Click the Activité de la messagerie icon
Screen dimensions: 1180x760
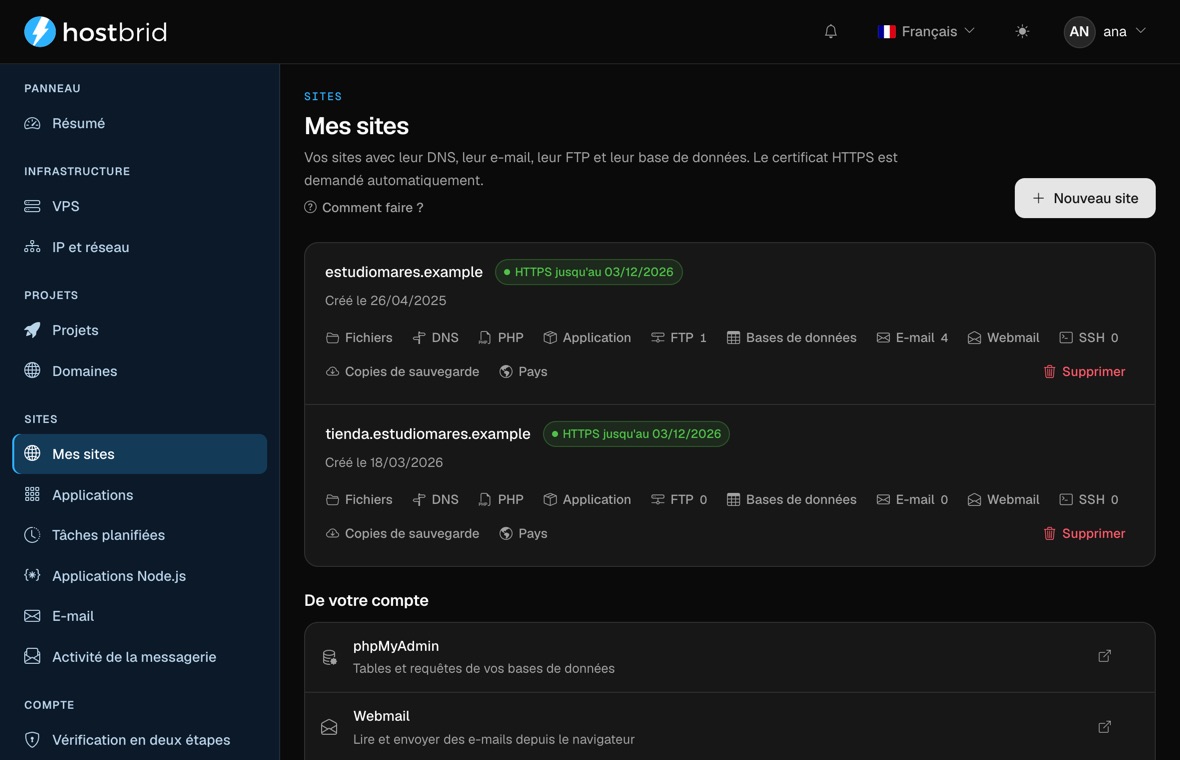tap(32, 657)
